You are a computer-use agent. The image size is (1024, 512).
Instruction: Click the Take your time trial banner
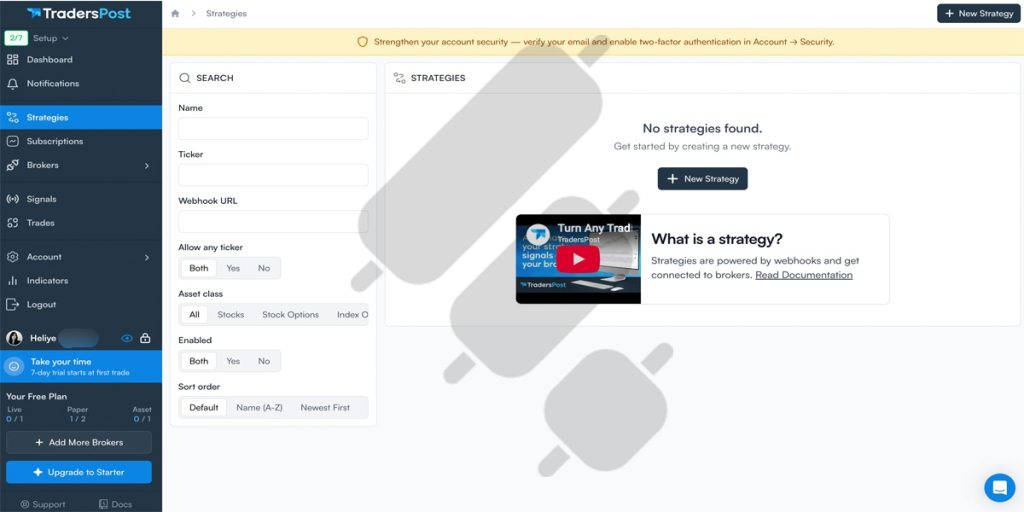[81, 366]
